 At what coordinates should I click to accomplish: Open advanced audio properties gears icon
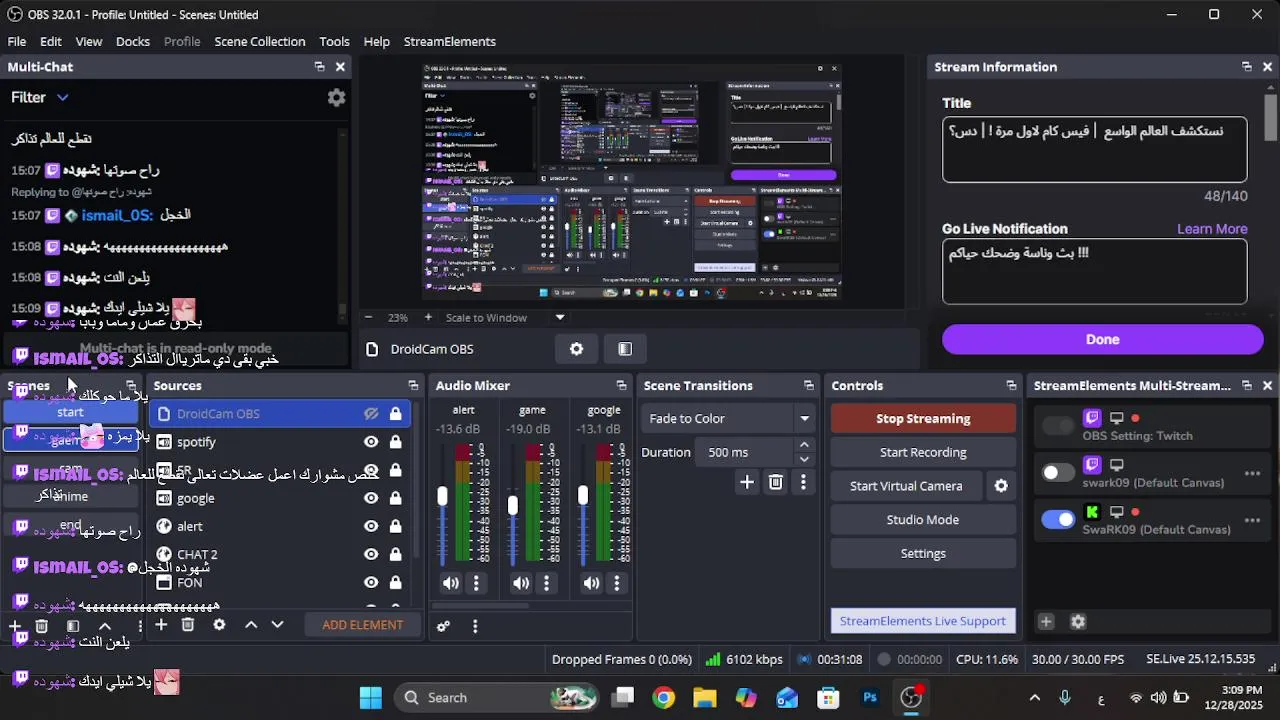point(443,626)
